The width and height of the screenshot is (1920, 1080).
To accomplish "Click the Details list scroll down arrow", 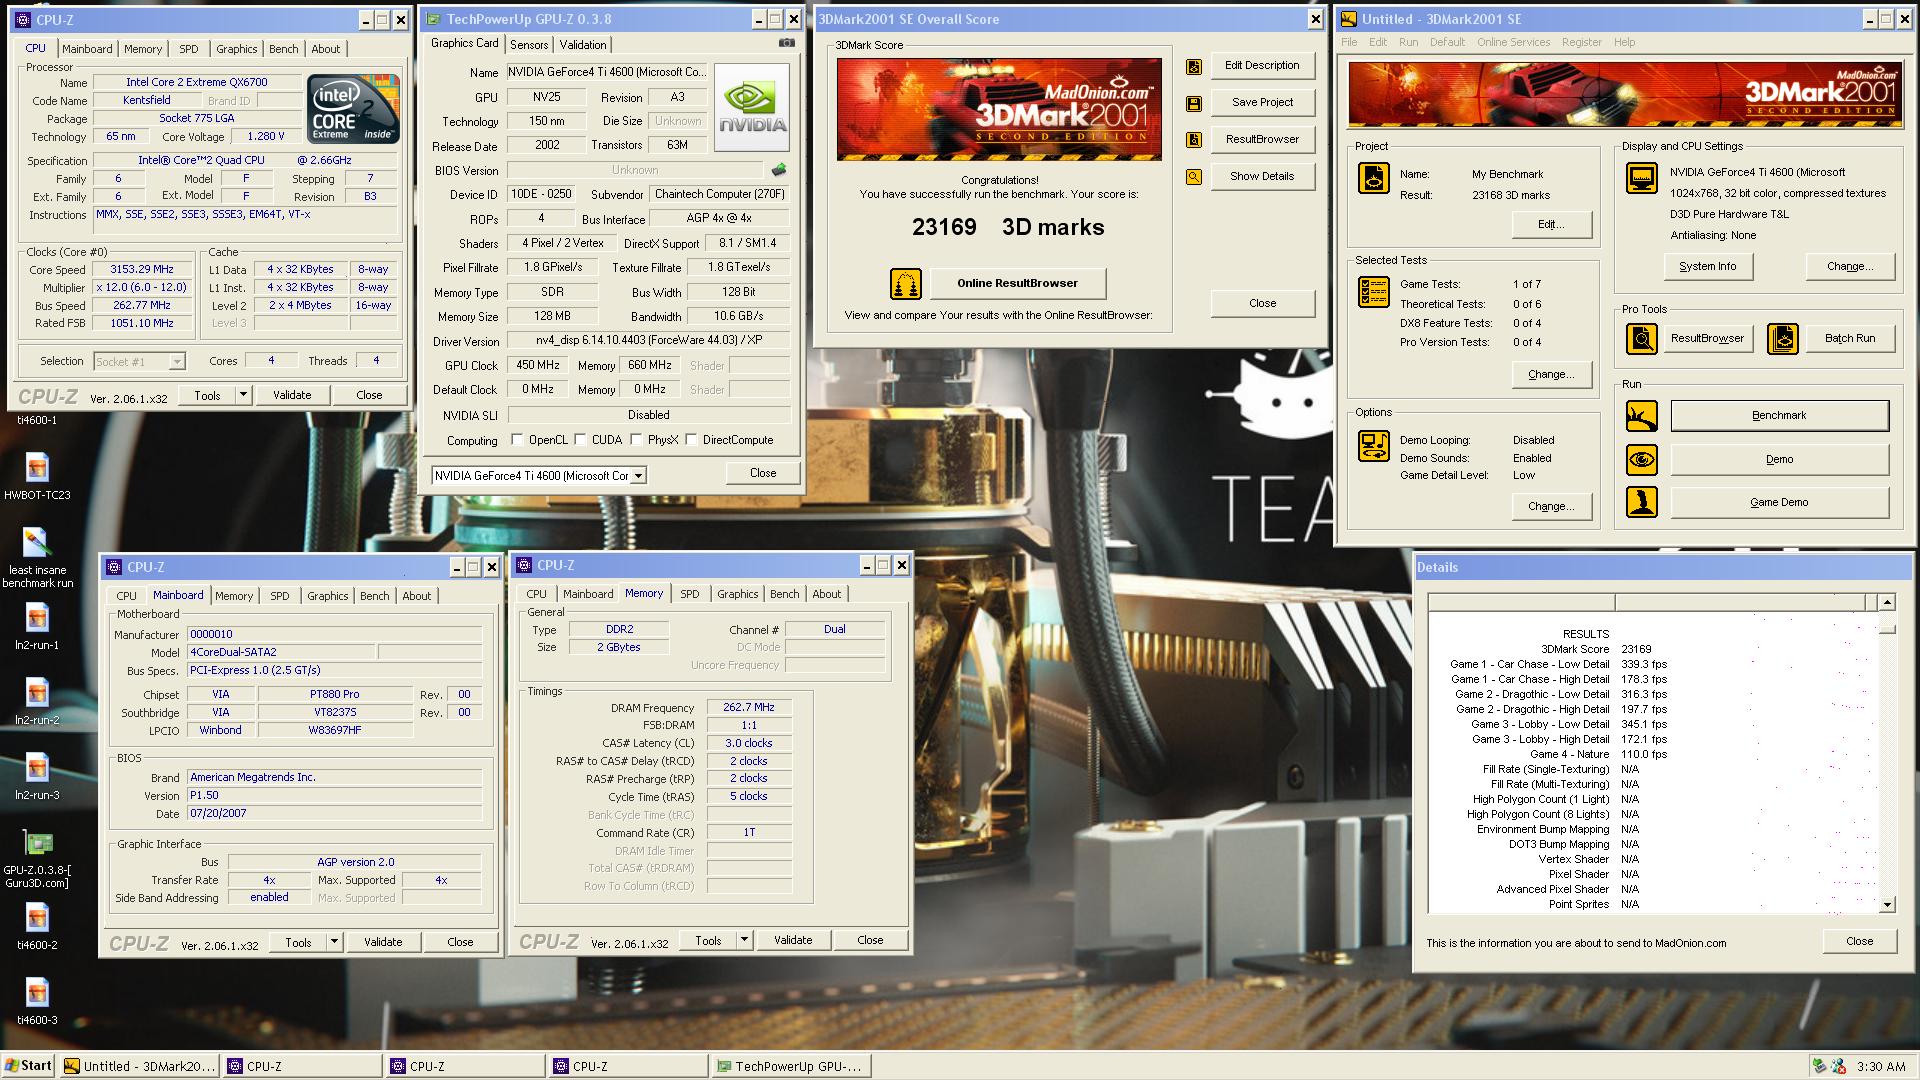I will [x=1887, y=905].
